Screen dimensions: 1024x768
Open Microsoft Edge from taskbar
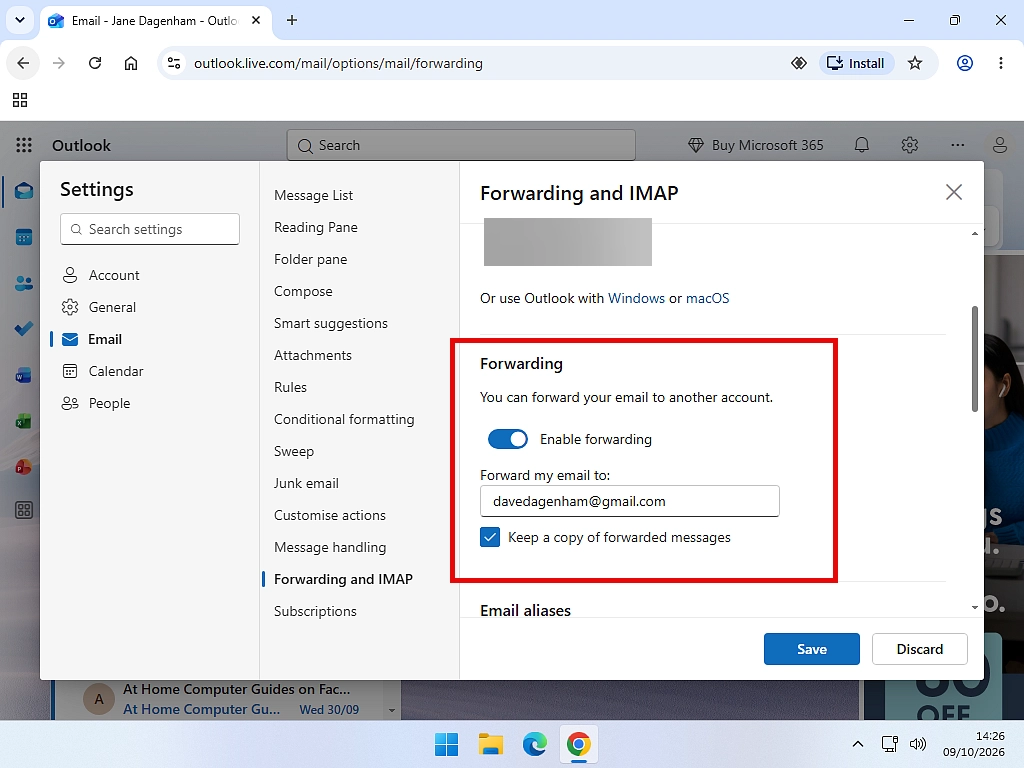pyautogui.click(x=534, y=744)
